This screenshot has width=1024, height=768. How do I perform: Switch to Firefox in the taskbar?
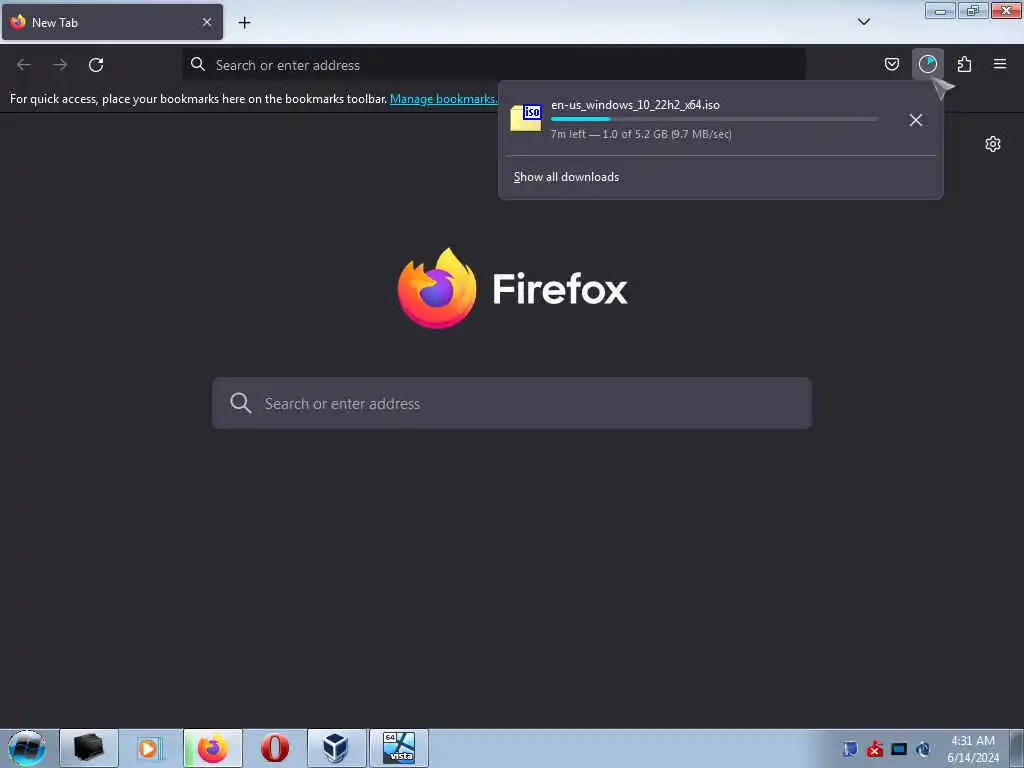coord(213,748)
